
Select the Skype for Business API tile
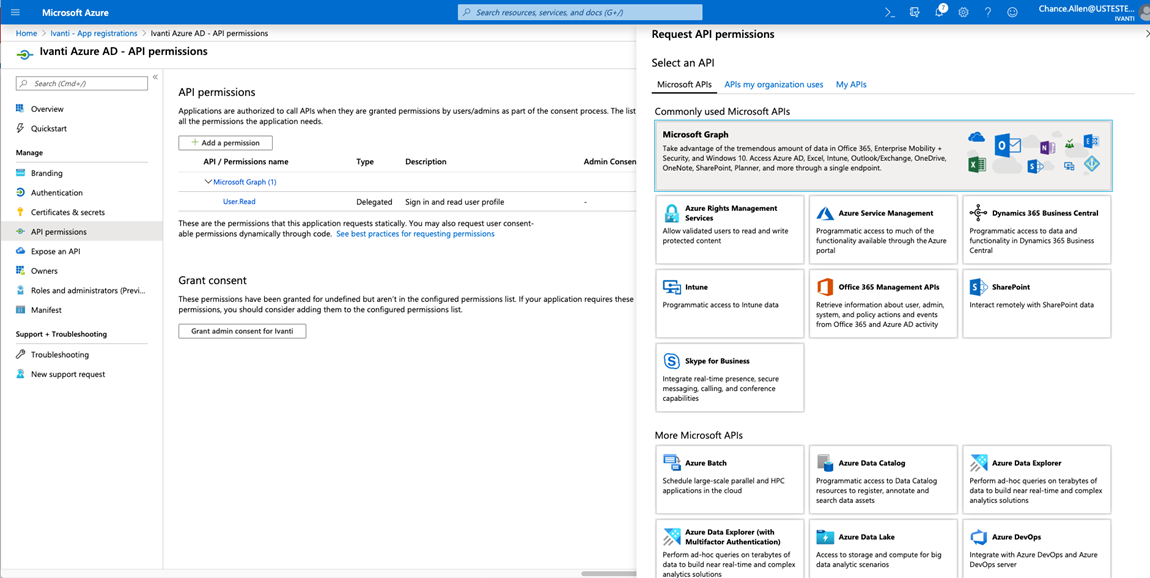coord(729,377)
